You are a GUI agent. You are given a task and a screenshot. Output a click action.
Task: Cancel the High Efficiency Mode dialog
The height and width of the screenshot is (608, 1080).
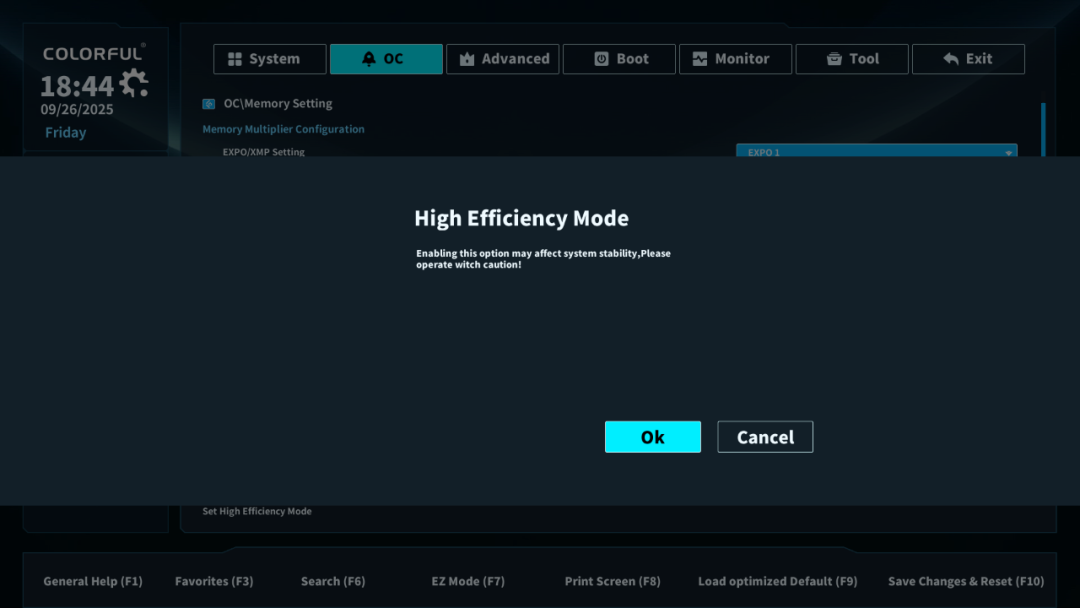pyautogui.click(x=765, y=437)
